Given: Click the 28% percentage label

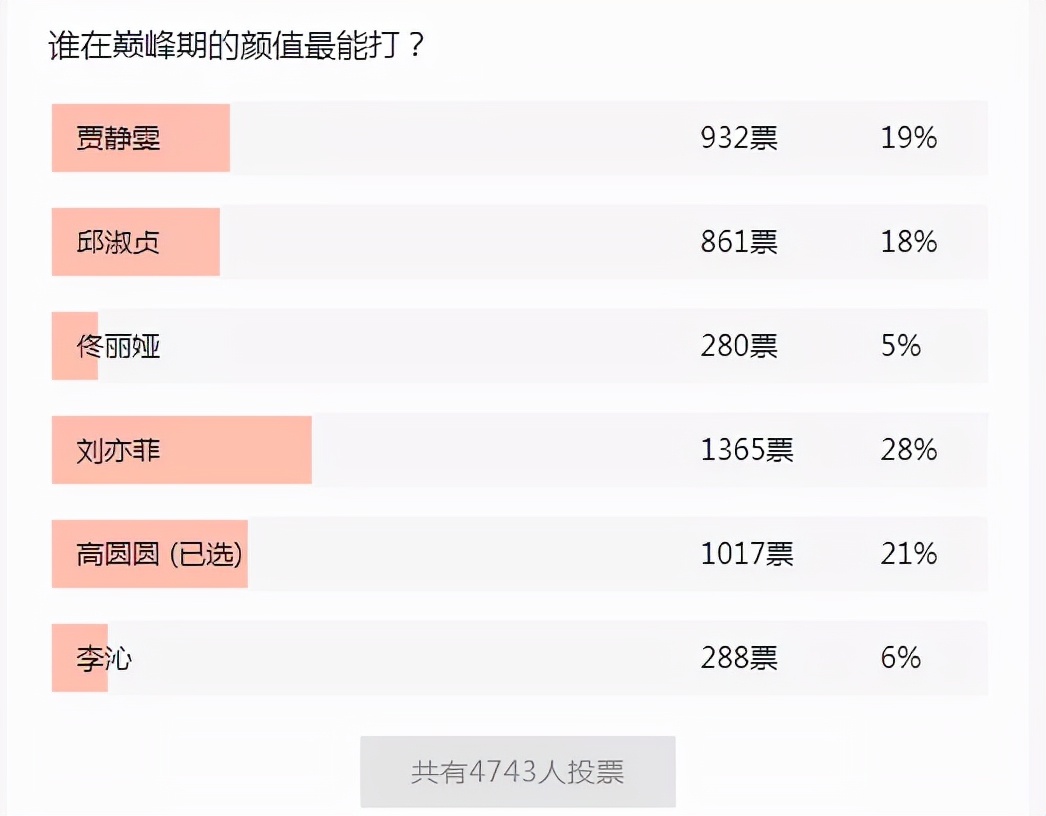Looking at the screenshot, I should coord(909,450).
